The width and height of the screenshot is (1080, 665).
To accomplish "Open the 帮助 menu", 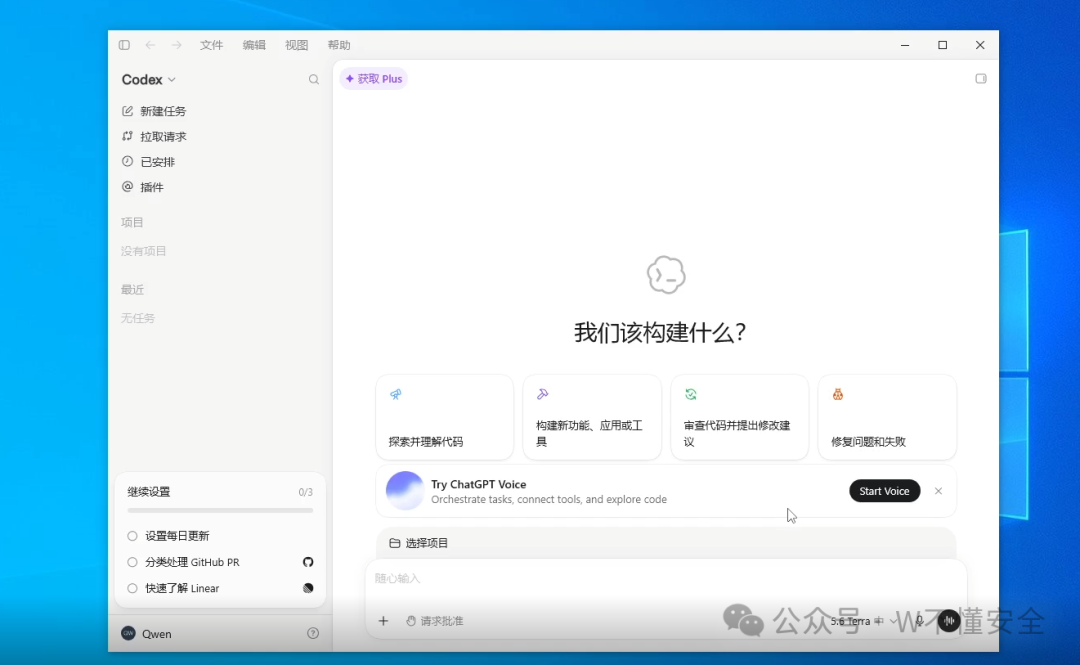I will click(339, 45).
